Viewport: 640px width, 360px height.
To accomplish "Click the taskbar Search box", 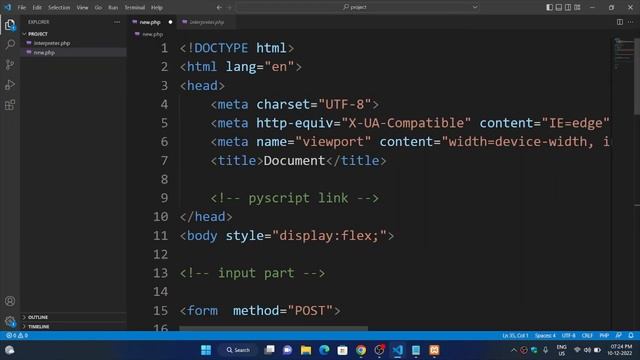I will pos(238,350).
